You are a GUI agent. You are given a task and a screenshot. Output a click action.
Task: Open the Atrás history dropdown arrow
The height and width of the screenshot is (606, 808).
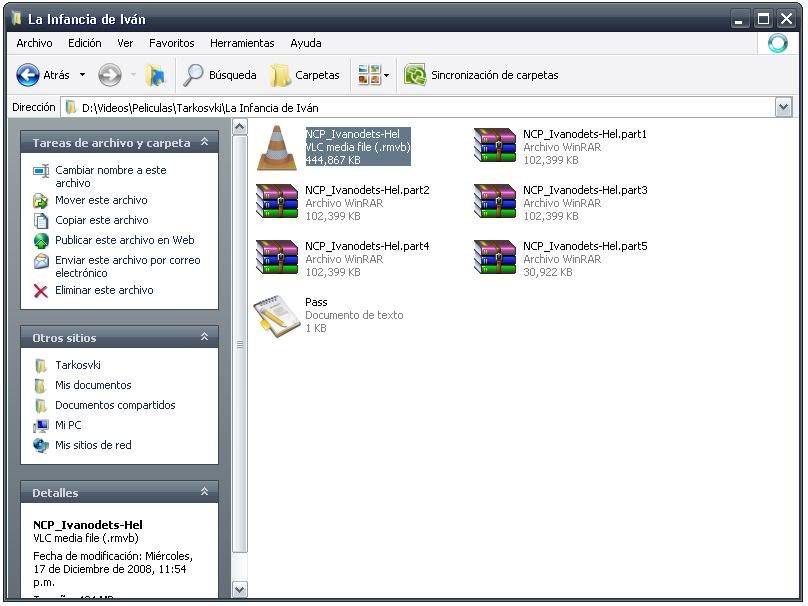(x=82, y=75)
